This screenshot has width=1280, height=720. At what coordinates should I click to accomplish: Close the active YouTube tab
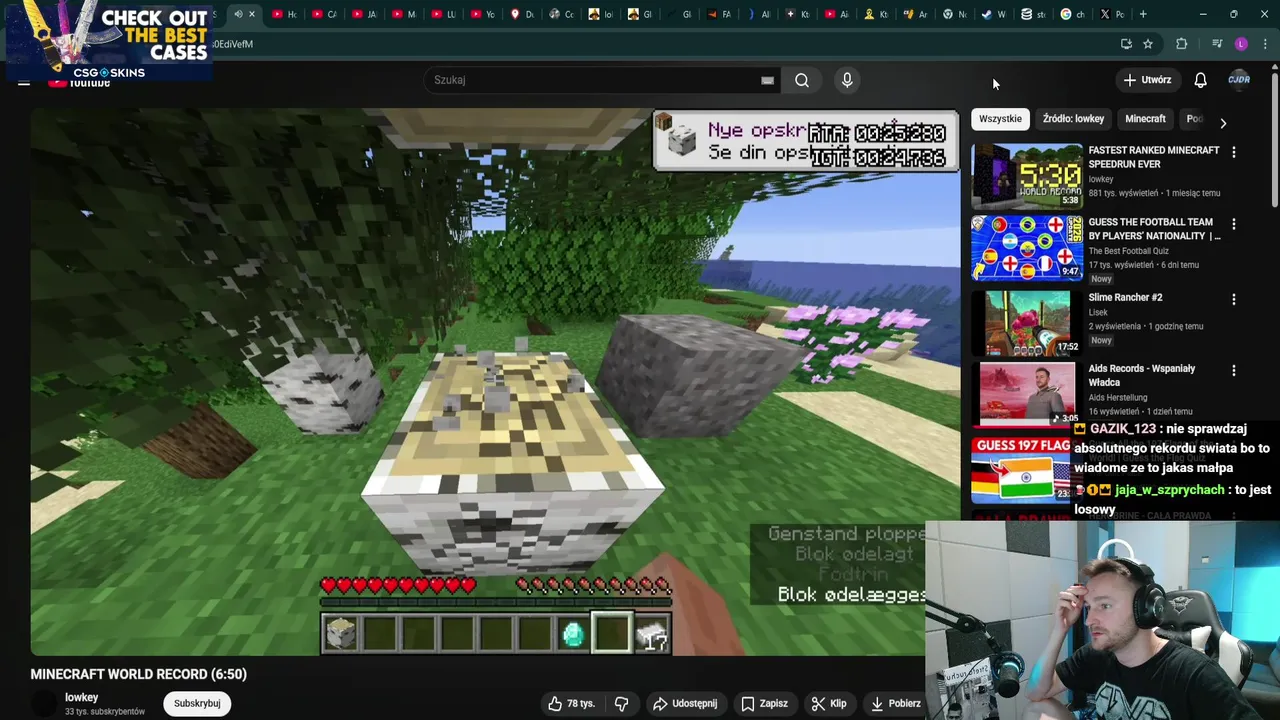(x=252, y=14)
